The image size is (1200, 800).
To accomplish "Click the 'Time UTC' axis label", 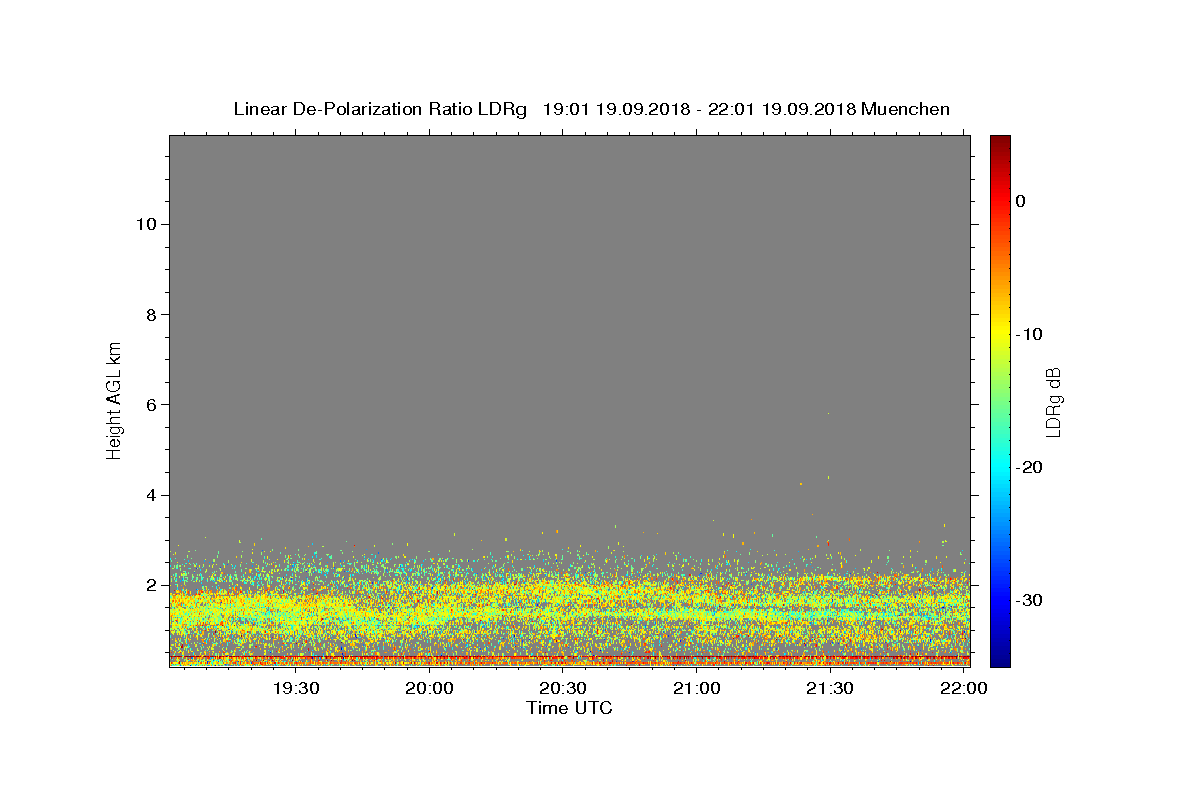I will [569, 708].
